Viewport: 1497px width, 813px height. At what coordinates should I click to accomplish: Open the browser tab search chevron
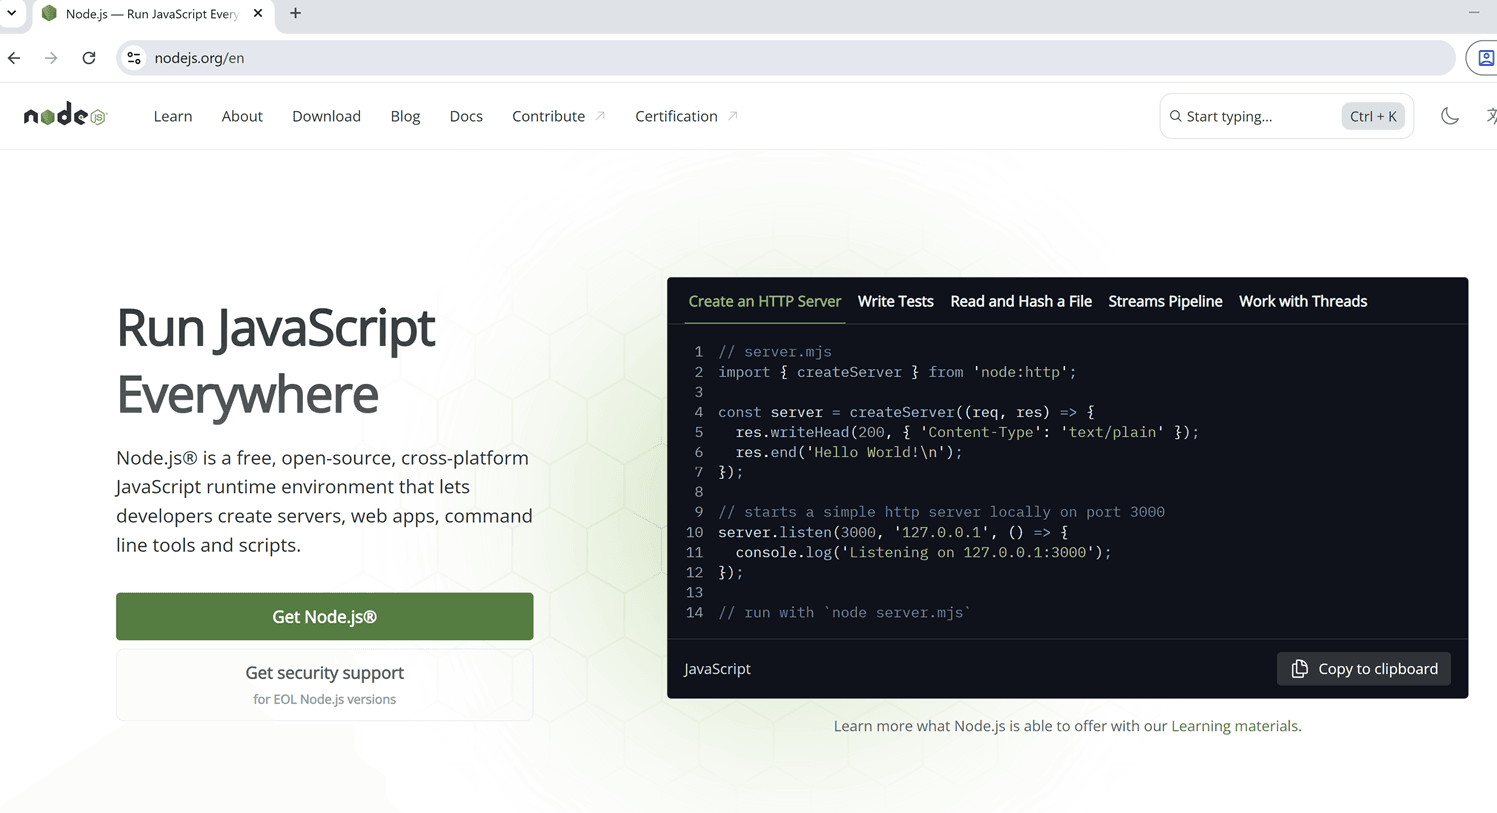[x=11, y=14]
